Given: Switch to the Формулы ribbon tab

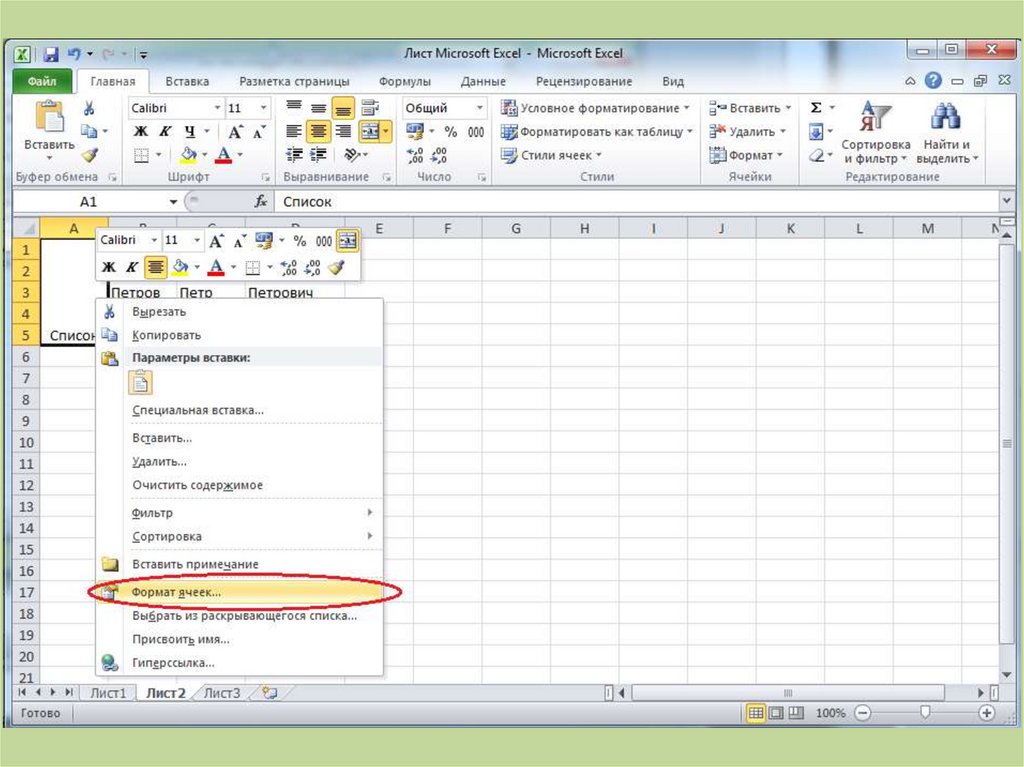Looking at the screenshot, I should pos(405,81).
